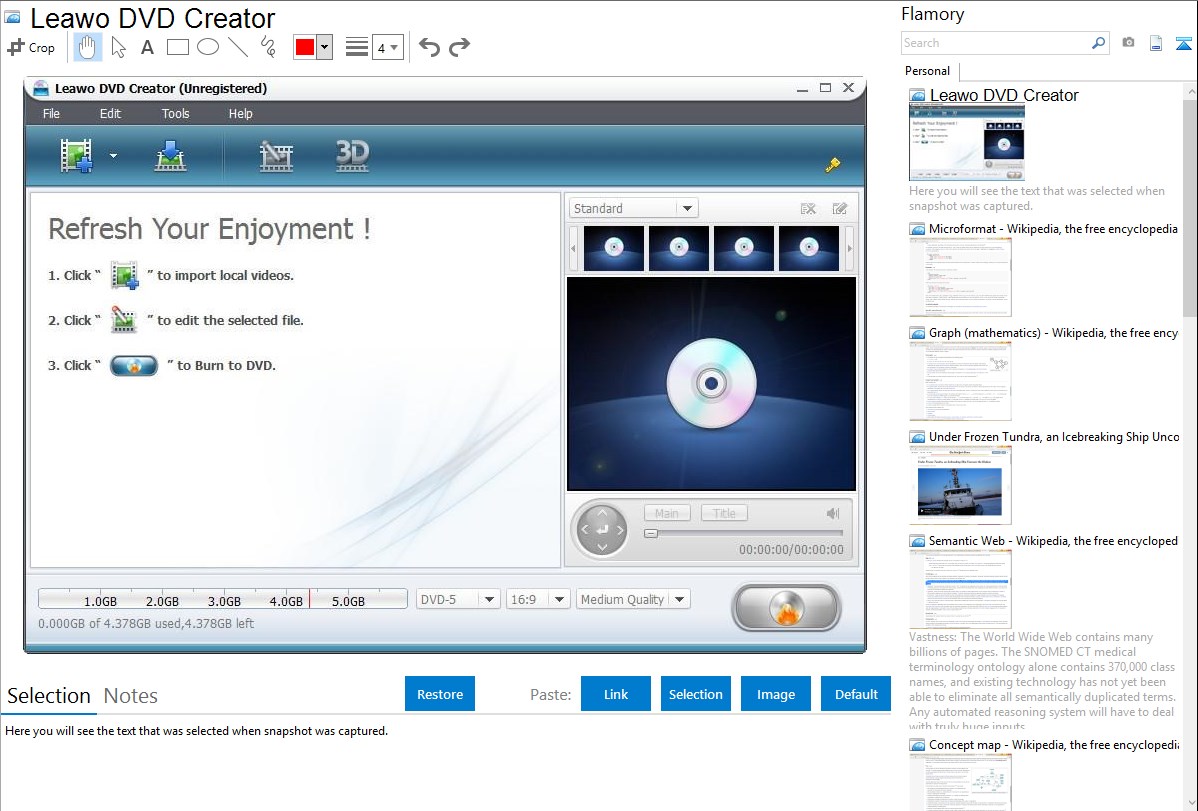Screen dimensions: 1198x811
Task: Click the redo arrow icon
Action: coord(460,47)
